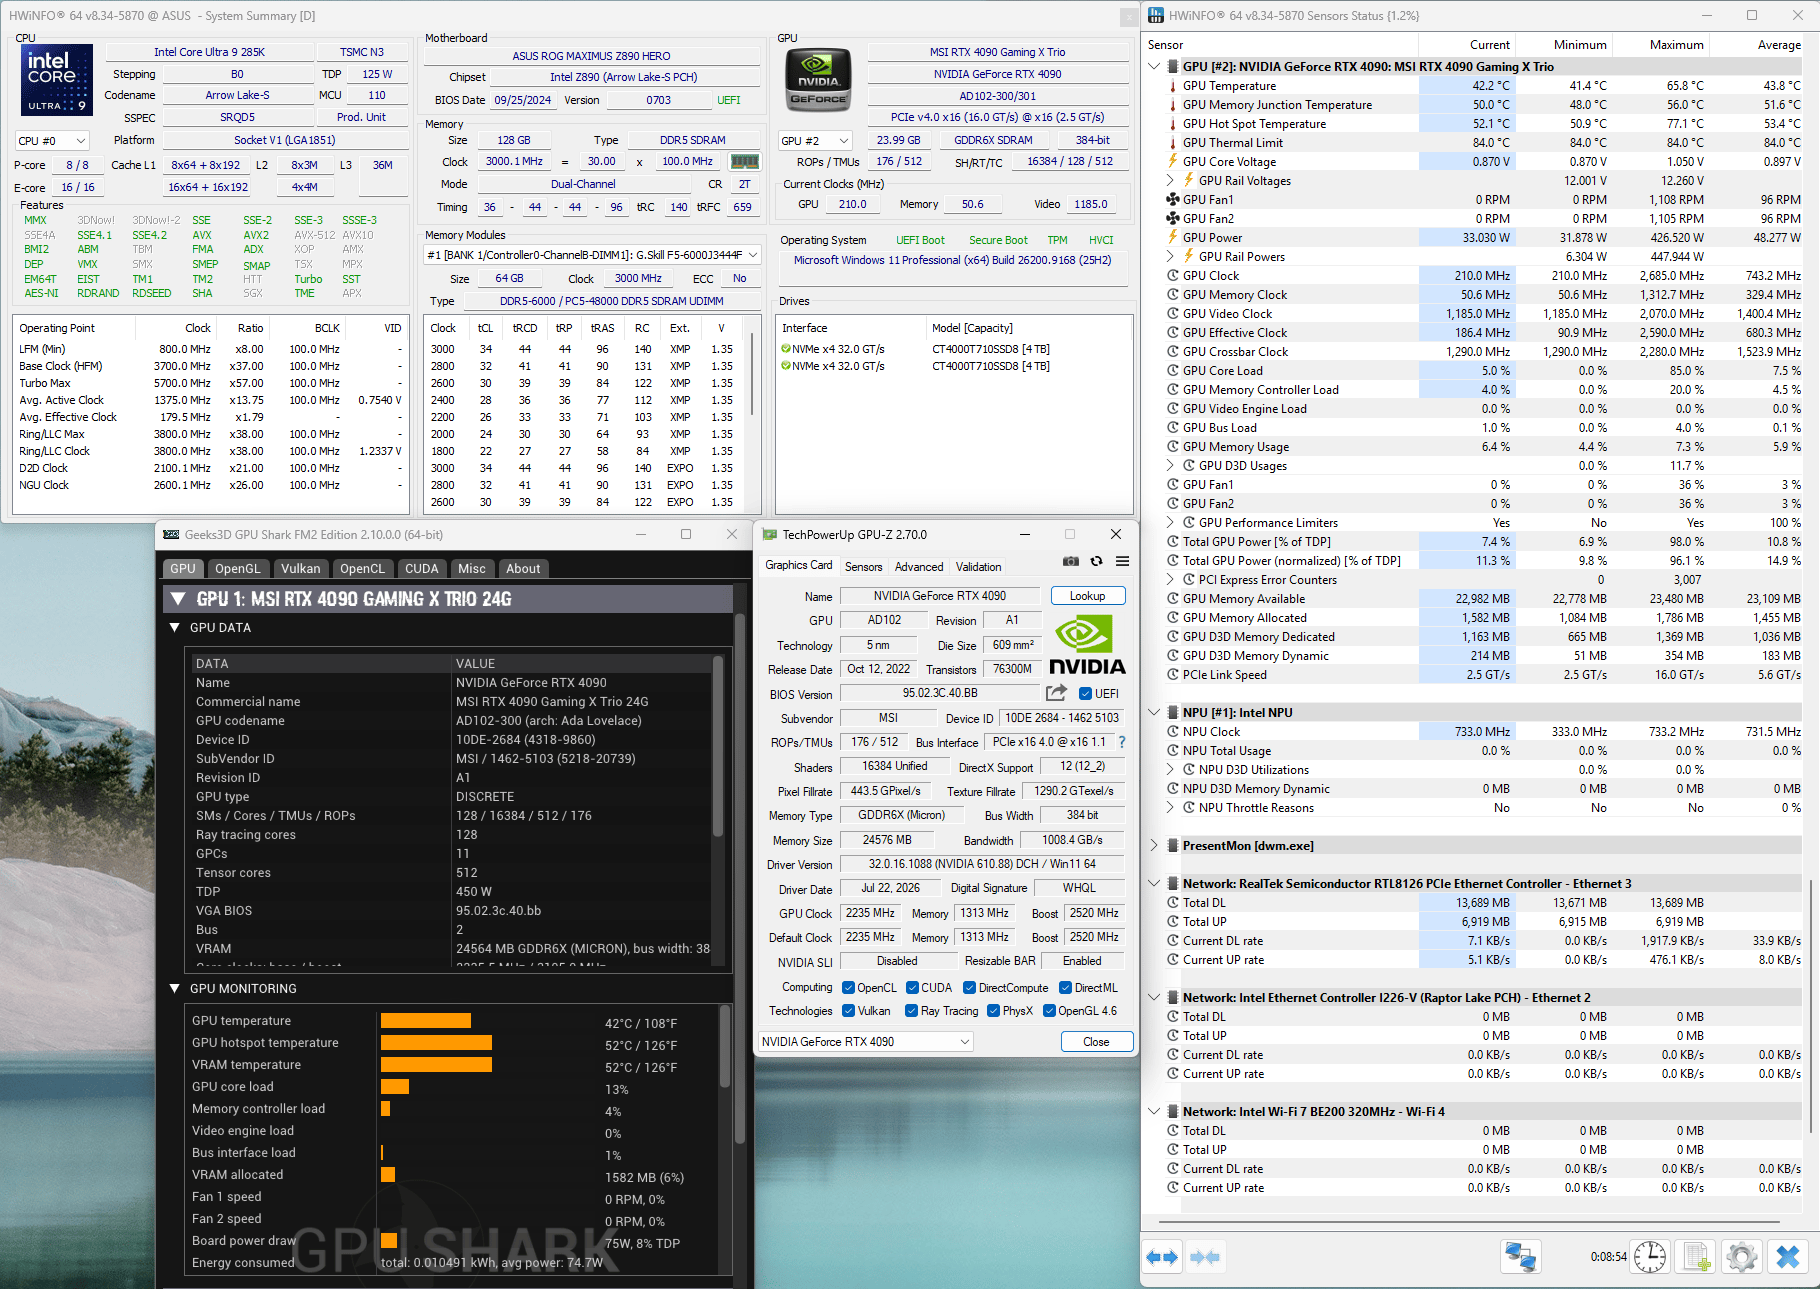
Task: Click the clock reset timer icon
Action: [x=1650, y=1257]
